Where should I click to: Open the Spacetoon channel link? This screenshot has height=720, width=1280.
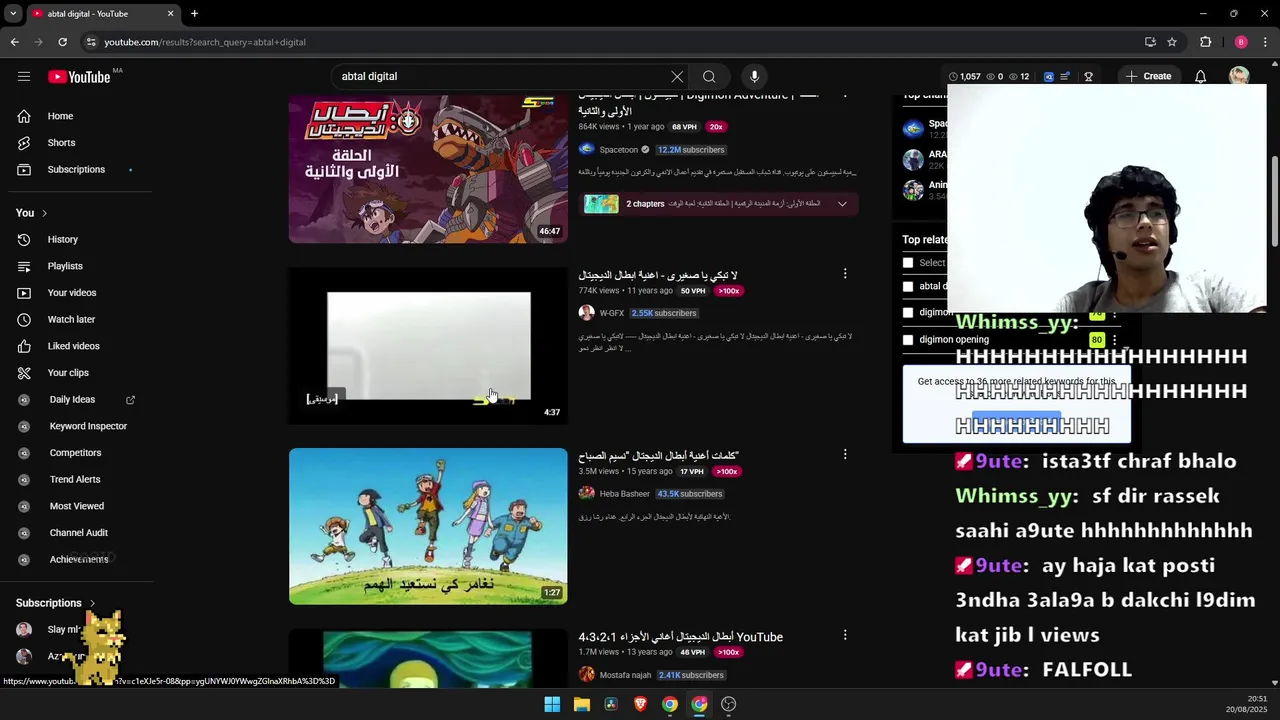pyautogui.click(x=618, y=150)
